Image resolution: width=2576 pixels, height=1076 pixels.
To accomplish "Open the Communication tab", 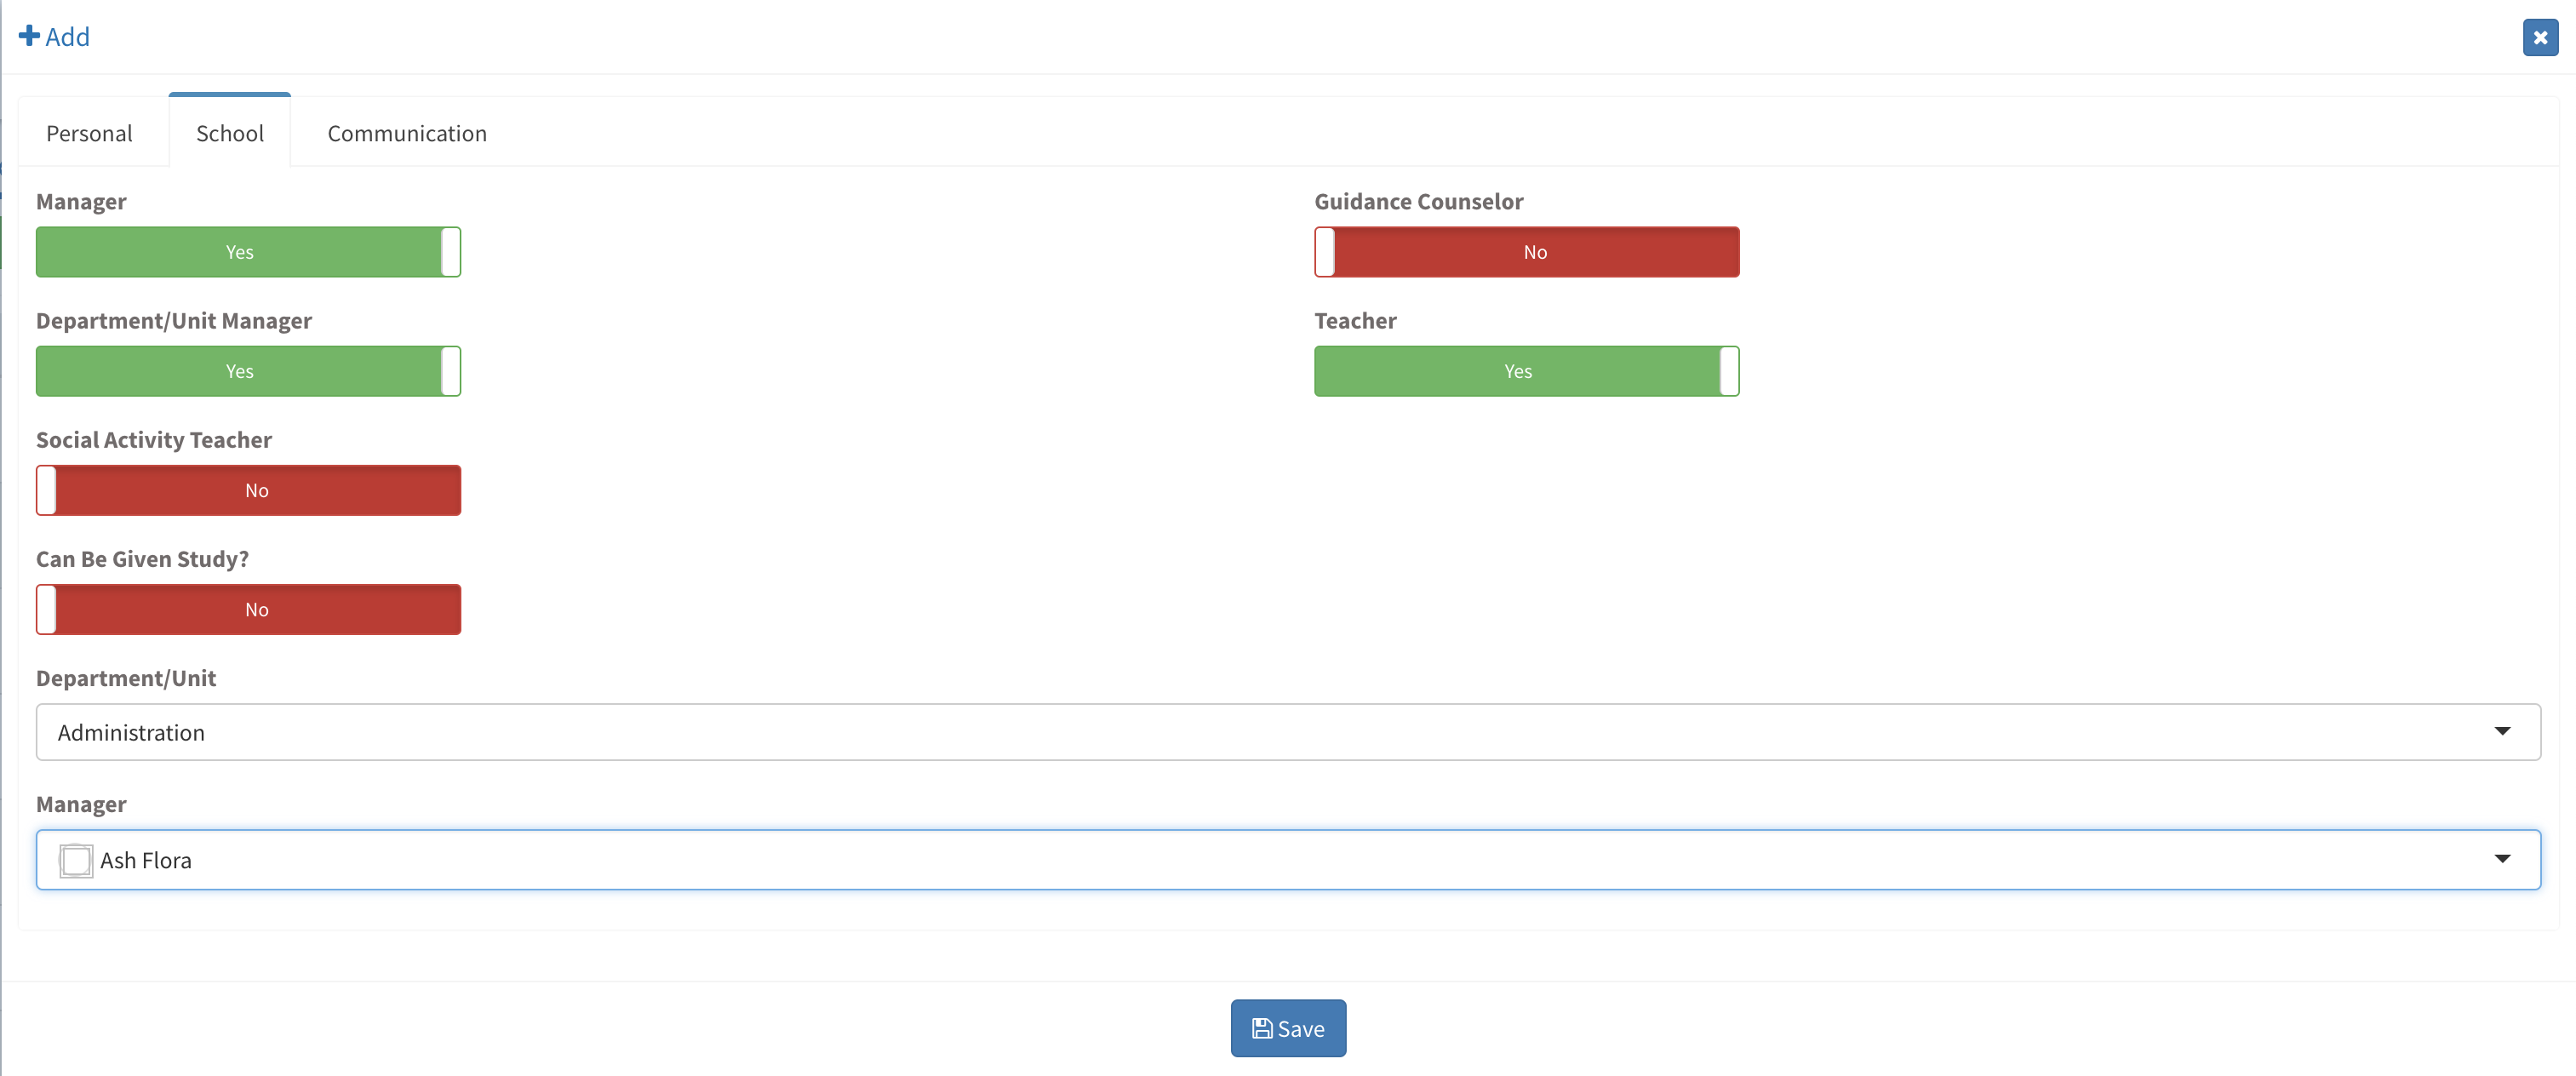I will click(x=407, y=133).
